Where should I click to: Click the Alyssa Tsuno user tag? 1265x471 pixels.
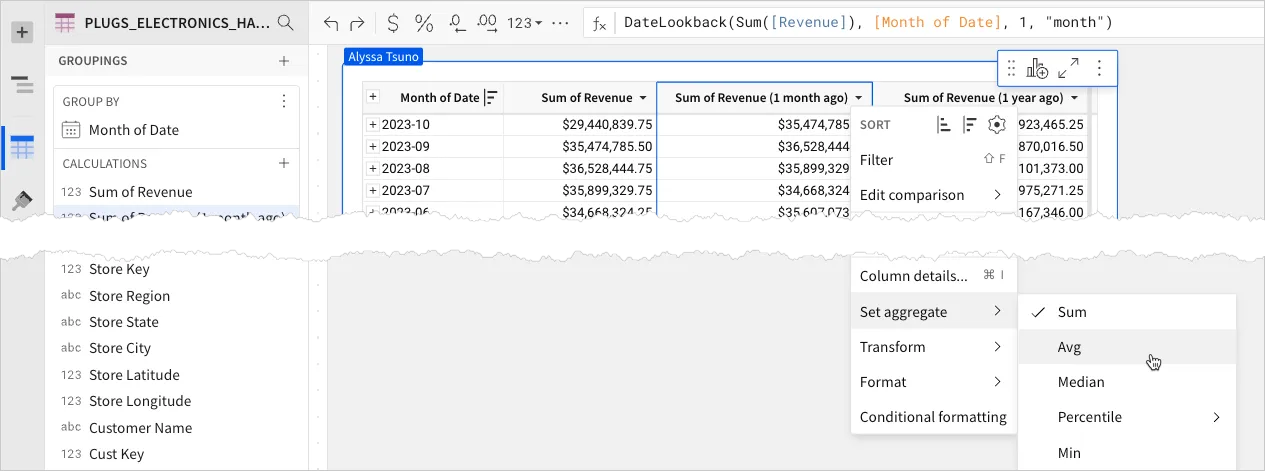(383, 58)
